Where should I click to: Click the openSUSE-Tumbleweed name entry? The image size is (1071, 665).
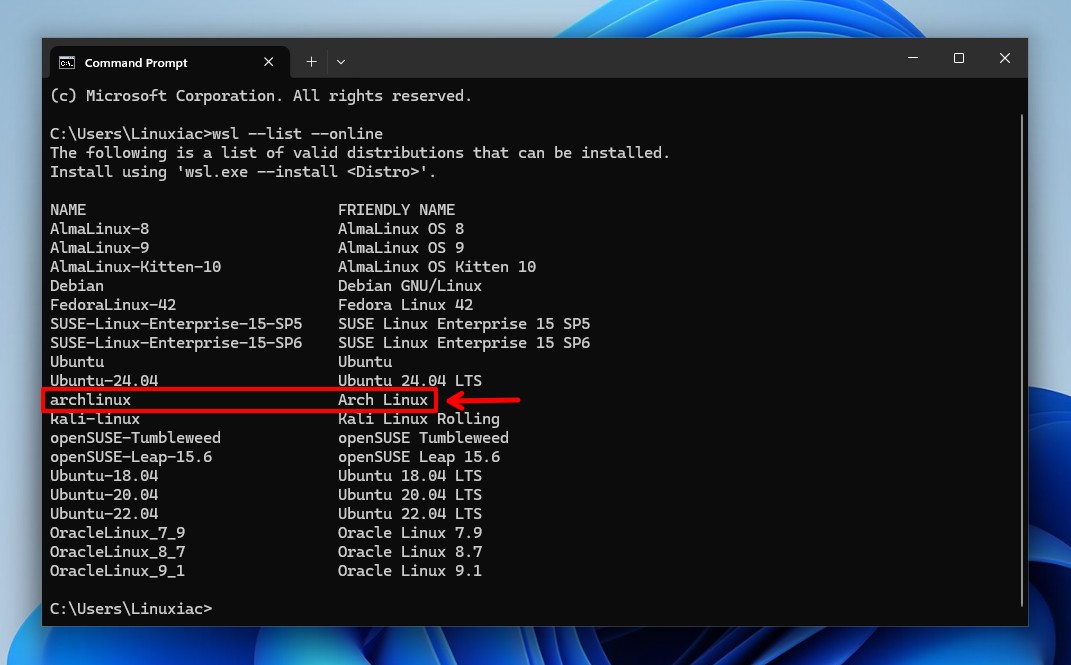pos(135,438)
